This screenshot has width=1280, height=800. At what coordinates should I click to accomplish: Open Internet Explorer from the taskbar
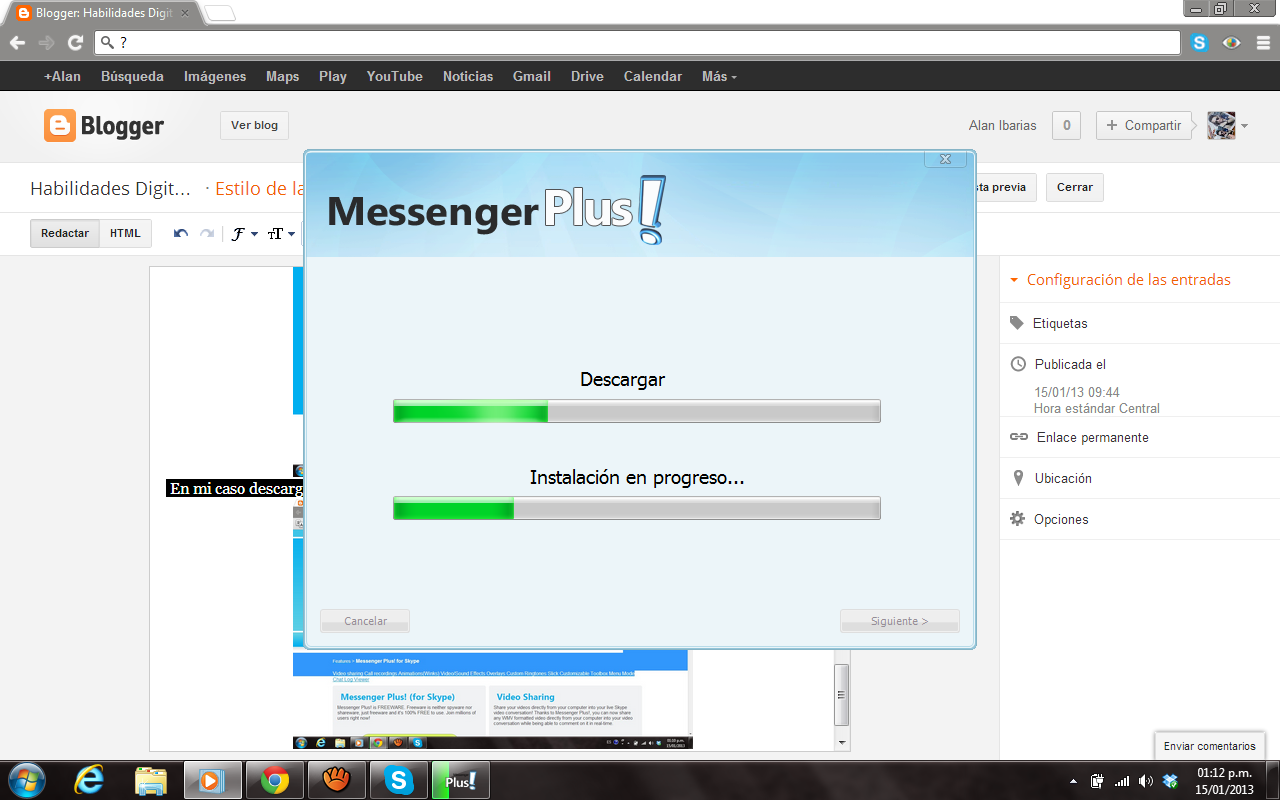pos(89,780)
